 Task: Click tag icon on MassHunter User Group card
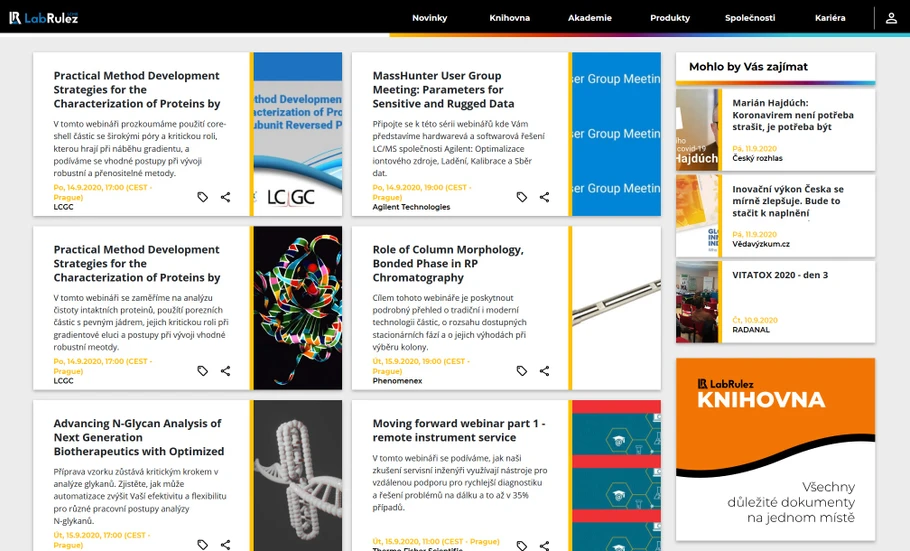click(522, 197)
